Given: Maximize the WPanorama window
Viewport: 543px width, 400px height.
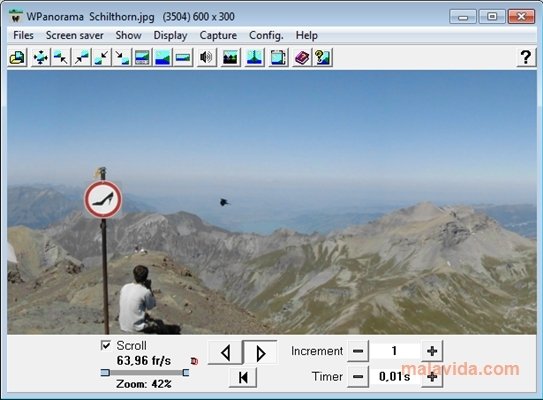Looking at the screenshot, I should pos(492,16).
